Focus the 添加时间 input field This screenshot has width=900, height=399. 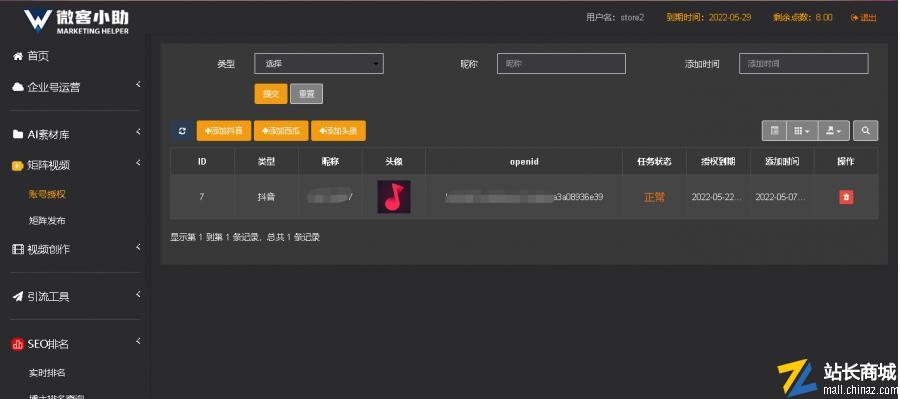(x=804, y=64)
